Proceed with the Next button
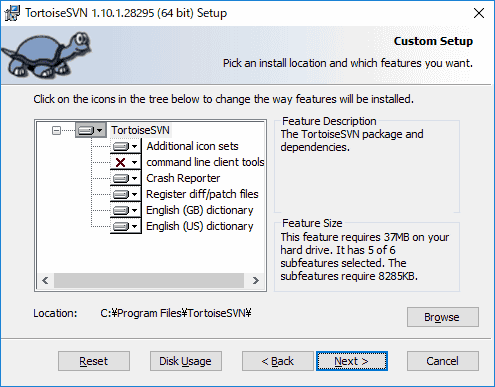Screen dimensions: 495x387 (352, 361)
